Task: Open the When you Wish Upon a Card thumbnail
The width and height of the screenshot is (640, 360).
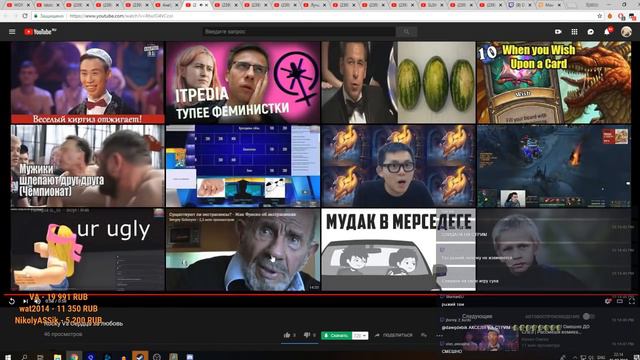Action: click(554, 82)
